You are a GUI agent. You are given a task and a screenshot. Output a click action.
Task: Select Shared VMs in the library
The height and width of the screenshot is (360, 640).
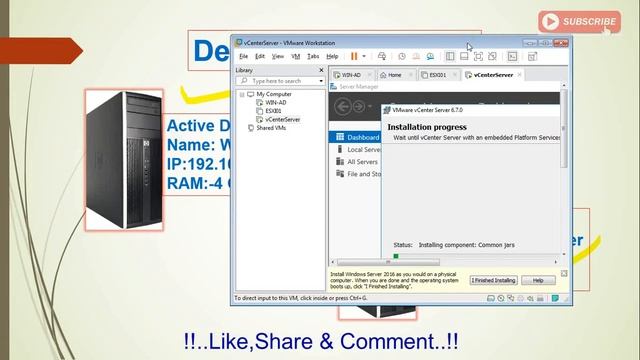point(271,128)
